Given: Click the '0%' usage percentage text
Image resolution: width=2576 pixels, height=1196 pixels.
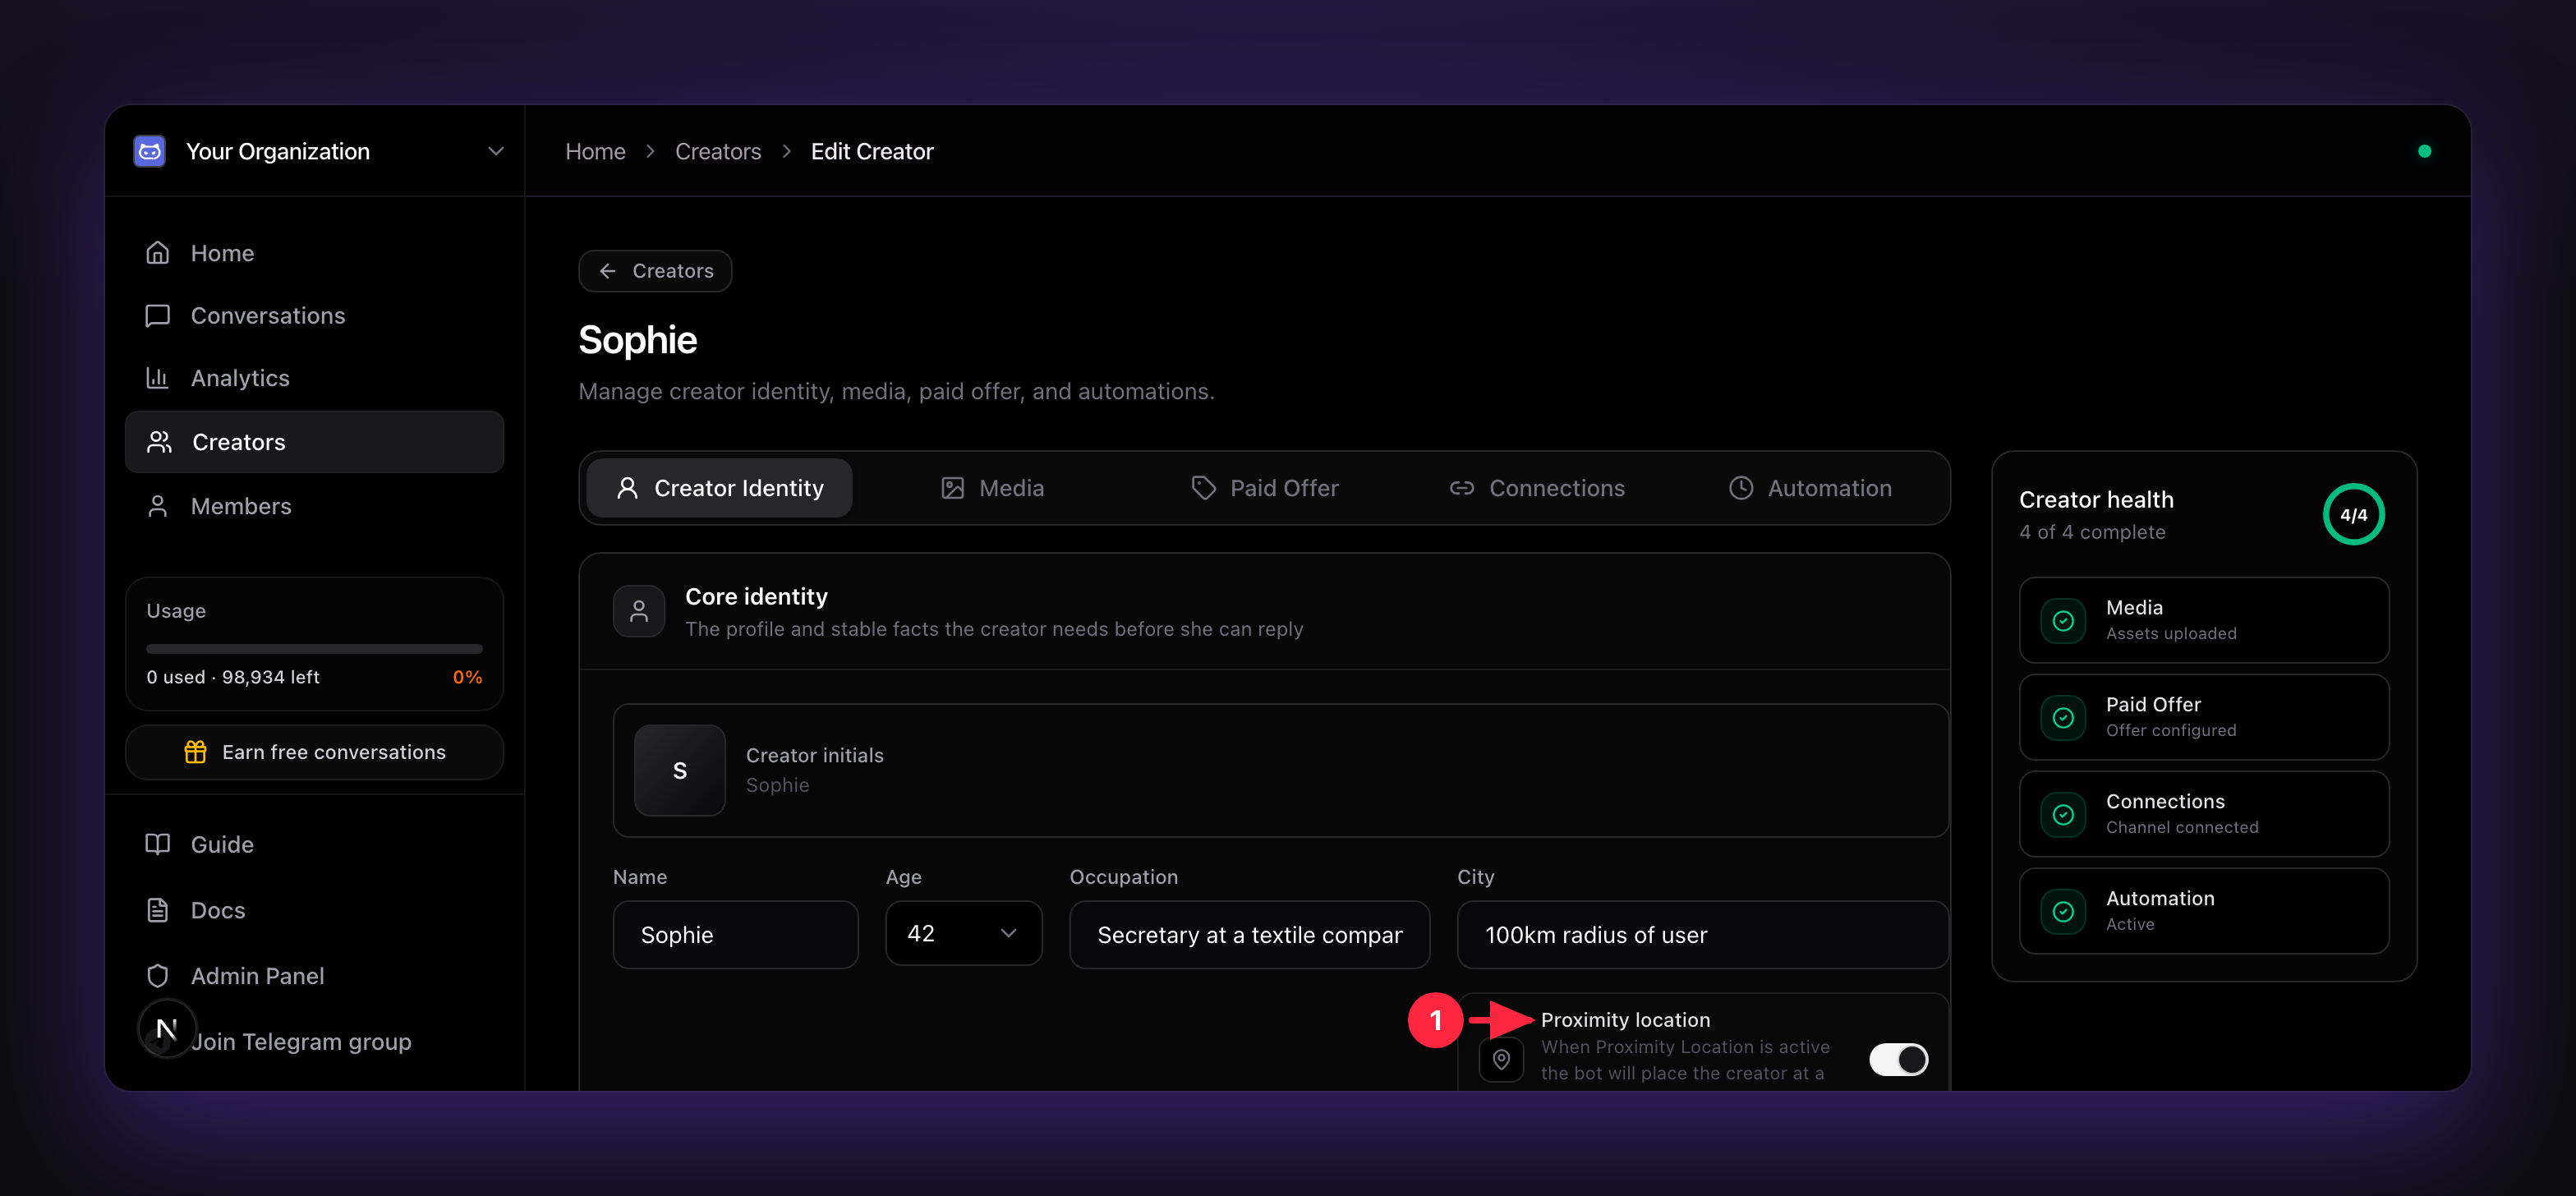Looking at the screenshot, I should 467,677.
